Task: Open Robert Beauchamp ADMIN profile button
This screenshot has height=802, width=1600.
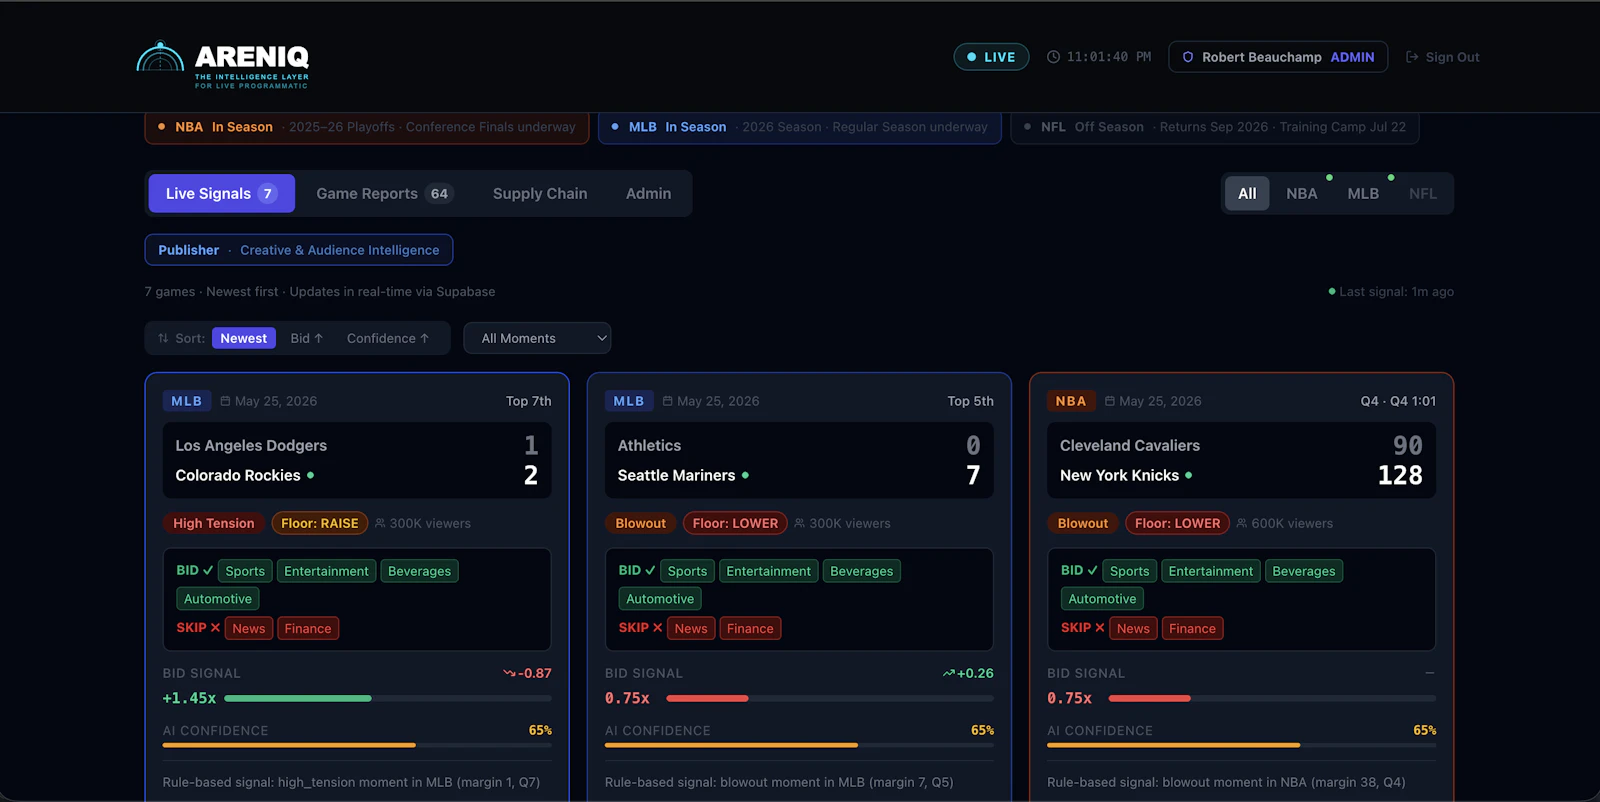Action: (x=1278, y=57)
